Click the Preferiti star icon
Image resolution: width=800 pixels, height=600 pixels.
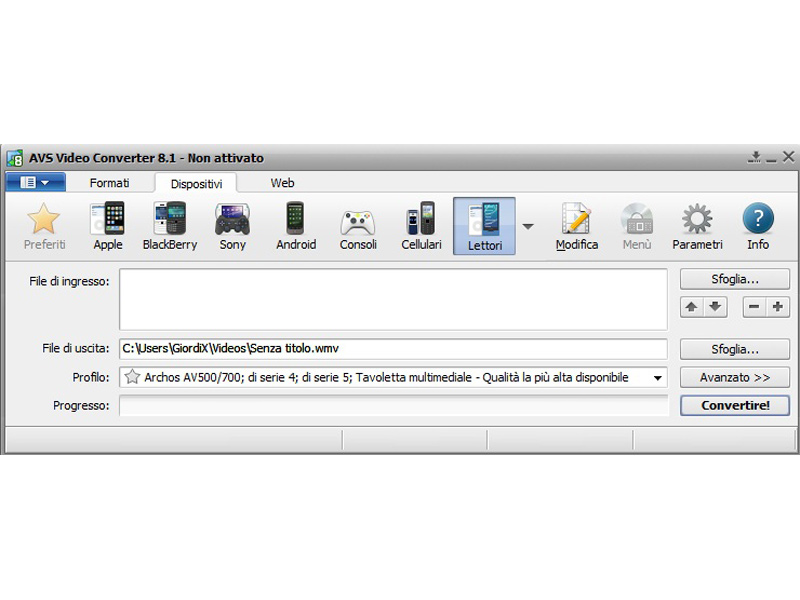(x=44, y=225)
